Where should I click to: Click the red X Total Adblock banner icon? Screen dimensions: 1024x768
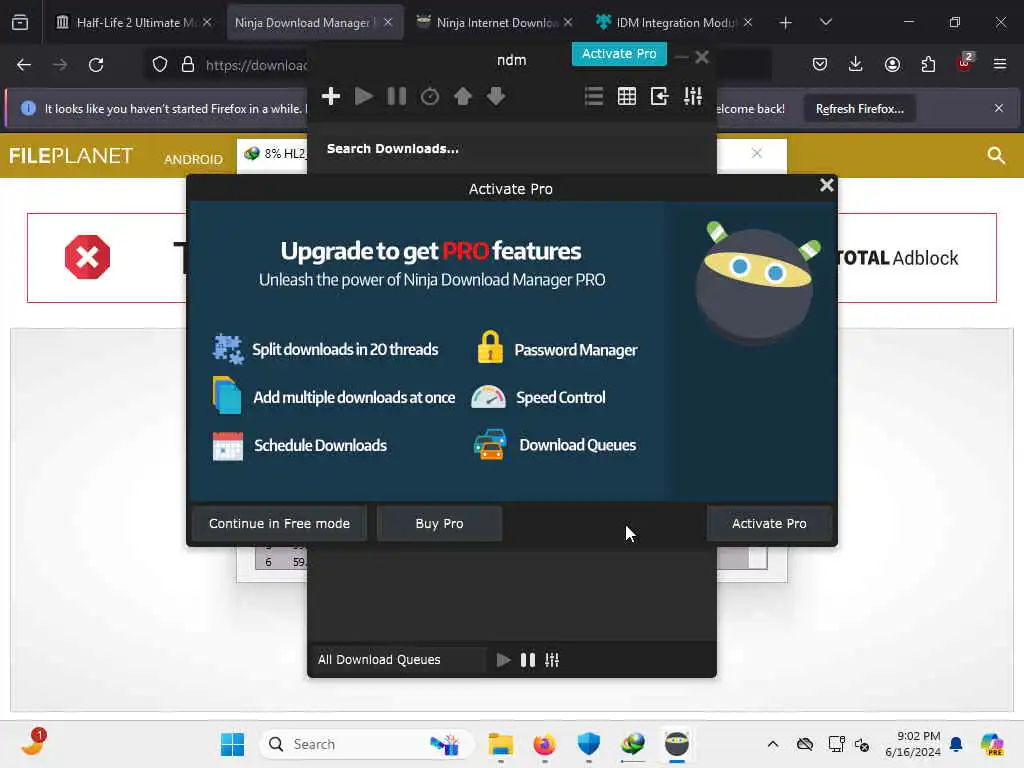[88, 257]
